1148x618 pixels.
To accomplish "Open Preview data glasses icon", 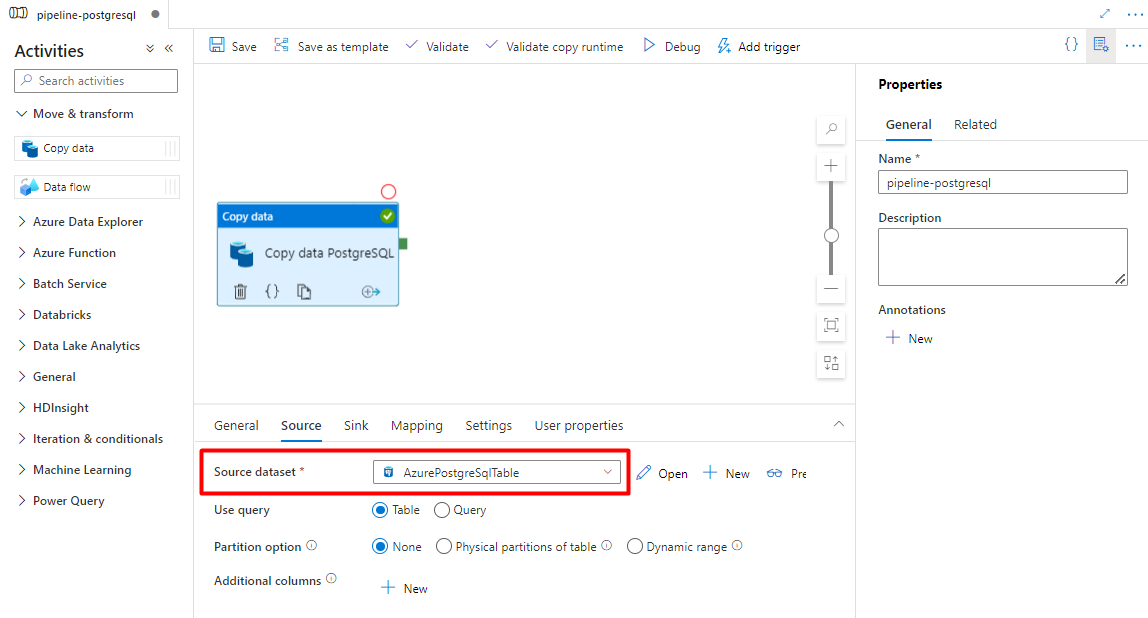I will pyautogui.click(x=775, y=474).
